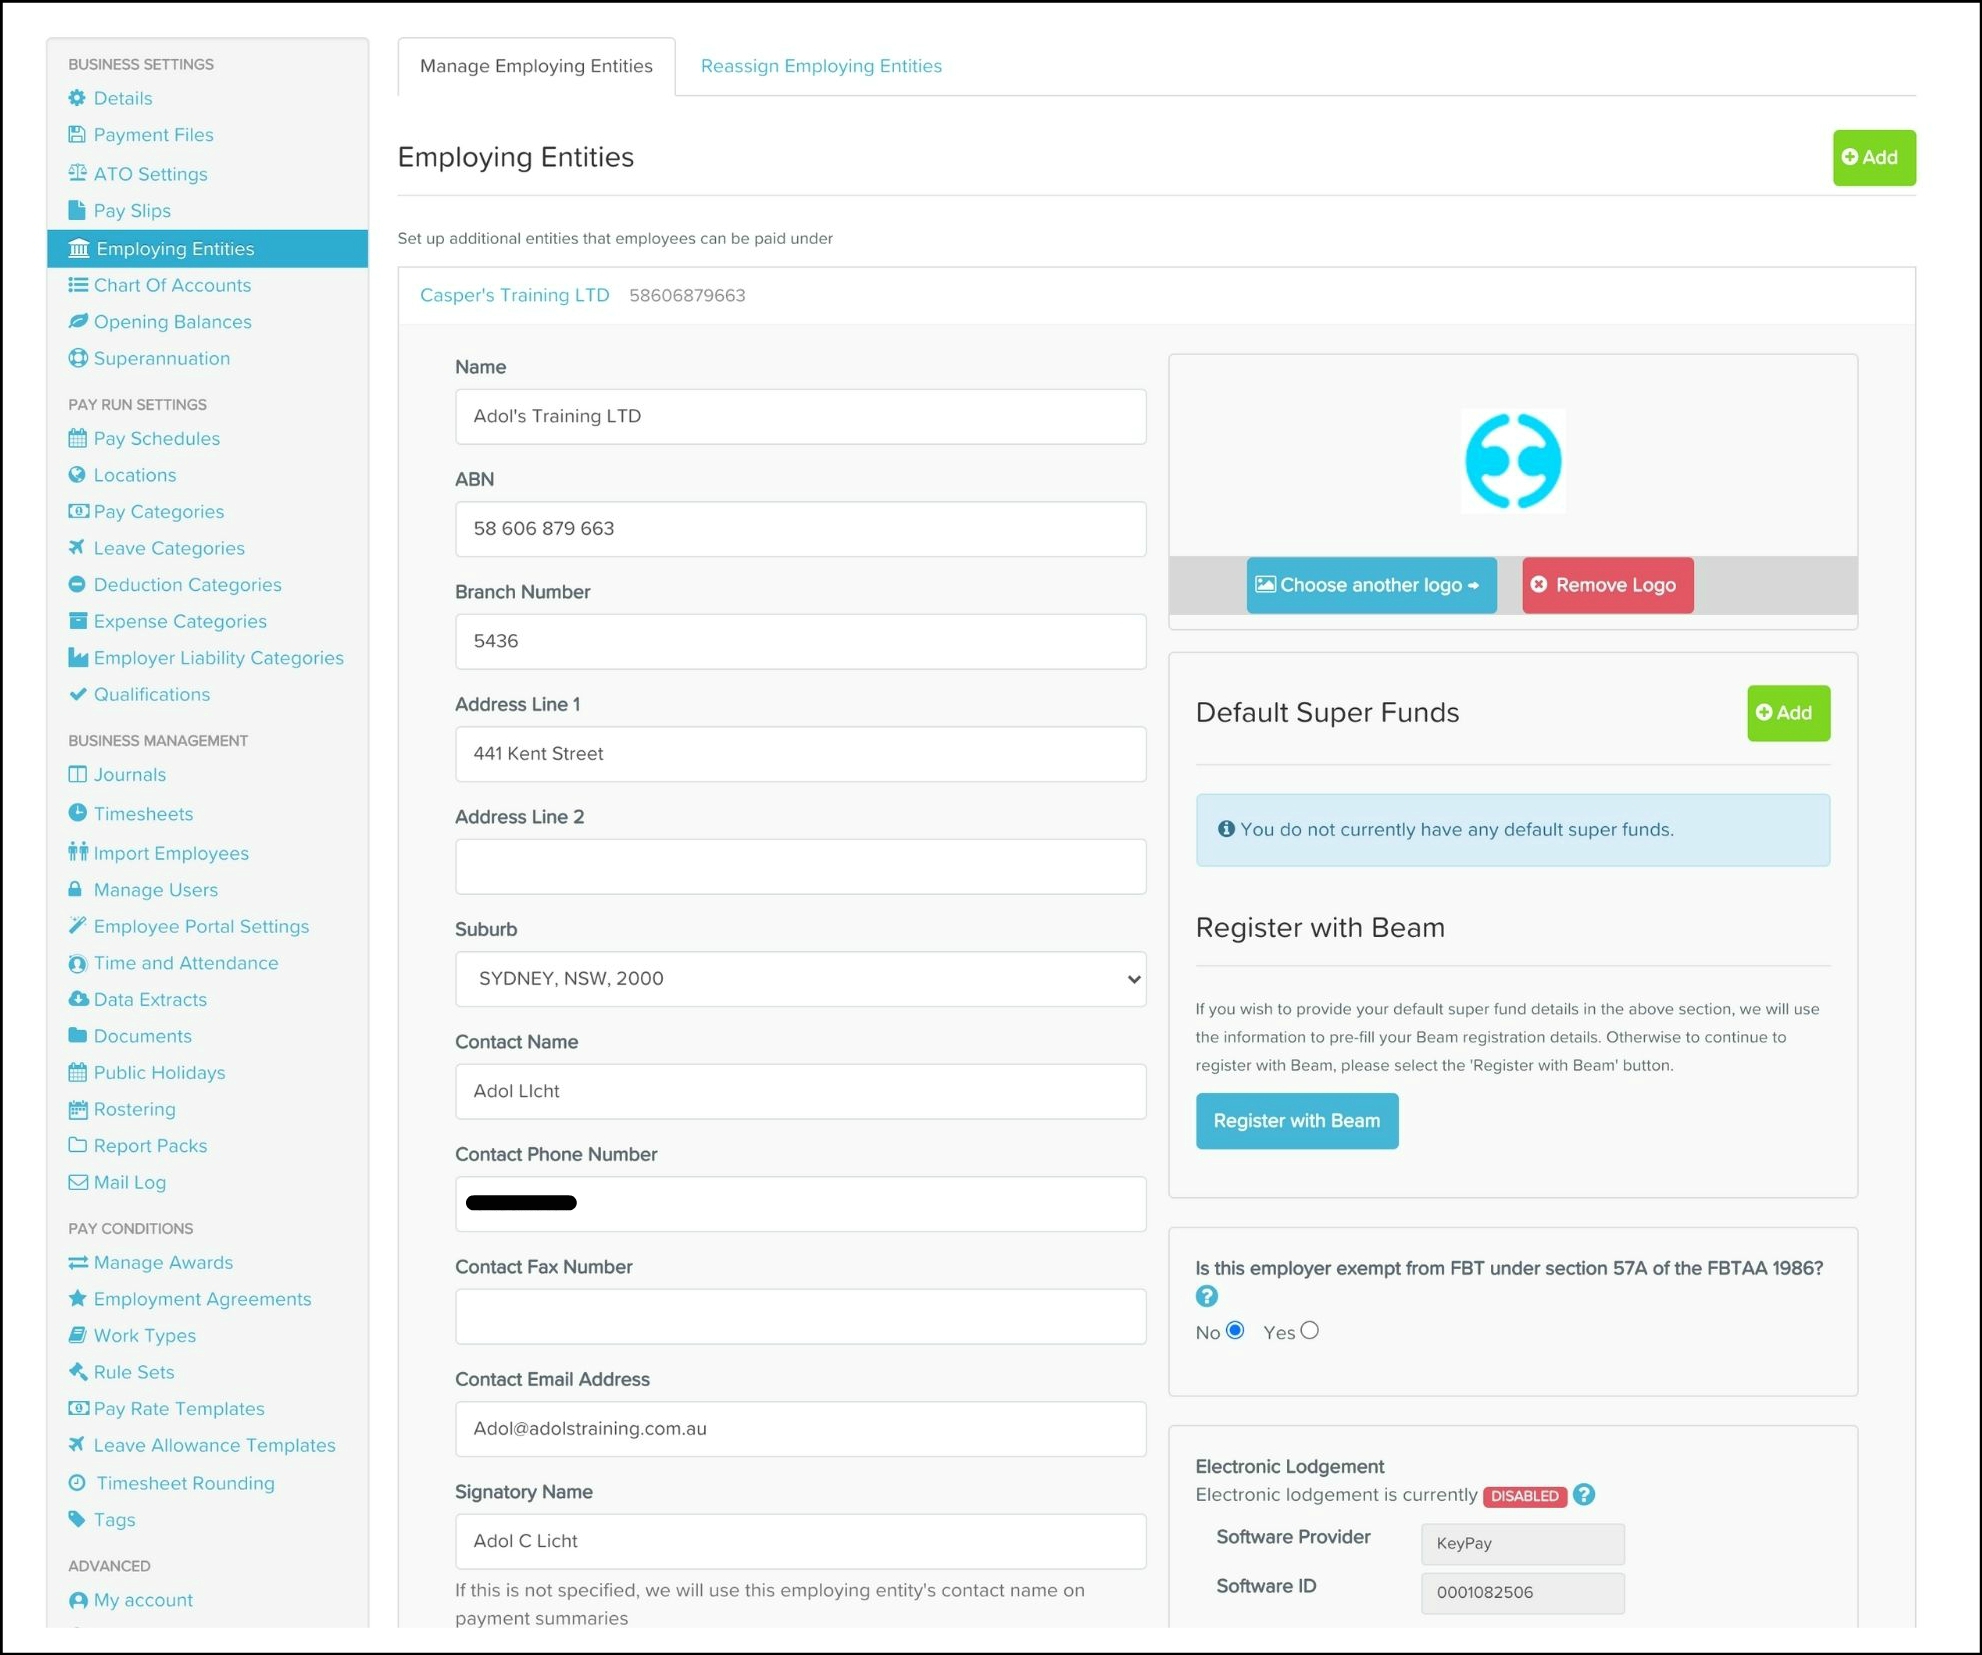This screenshot has width=1982, height=1655.
Task: Click the Details gear icon in sidebar
Action: tap(77, 98)
